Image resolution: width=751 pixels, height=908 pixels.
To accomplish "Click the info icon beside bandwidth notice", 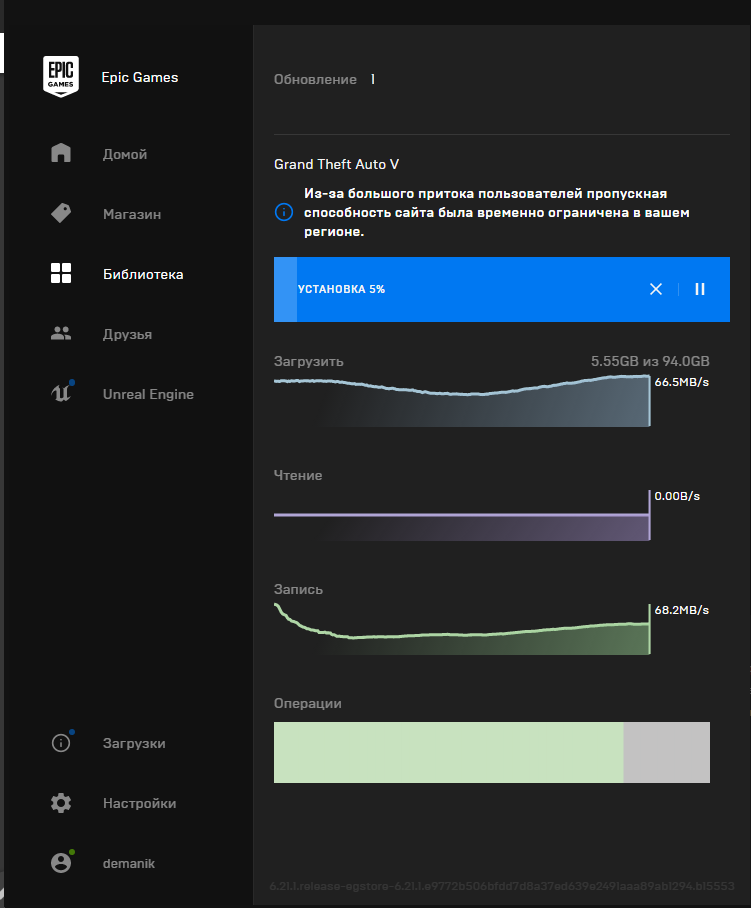I will pyautogui.click(x=284, y=212).
